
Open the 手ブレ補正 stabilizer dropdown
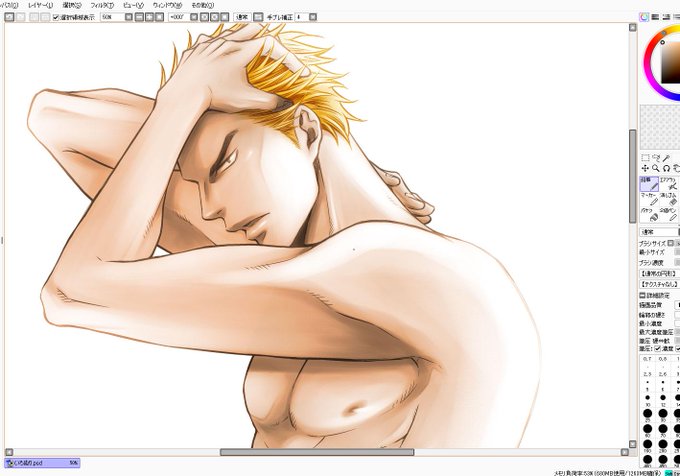click(313, 17)
